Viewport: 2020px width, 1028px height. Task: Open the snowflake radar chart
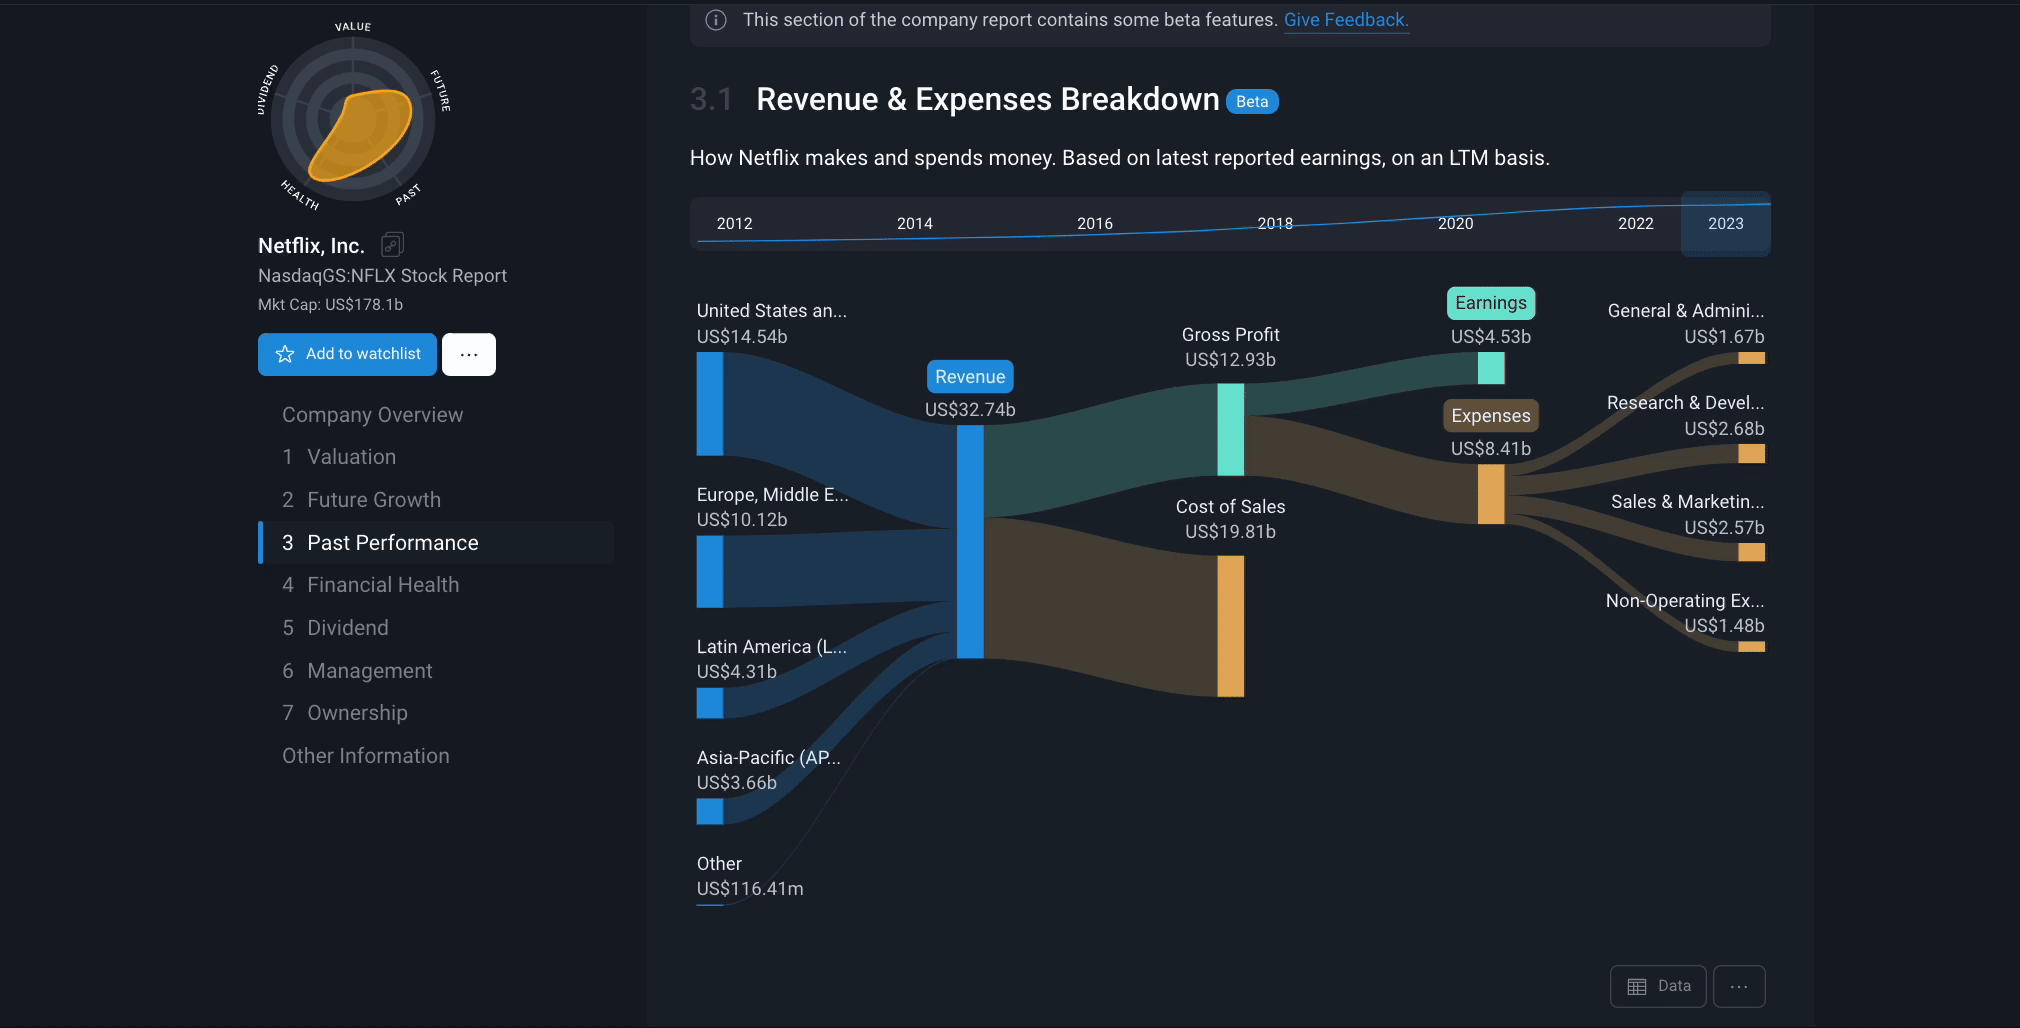(x=353, y=118)
